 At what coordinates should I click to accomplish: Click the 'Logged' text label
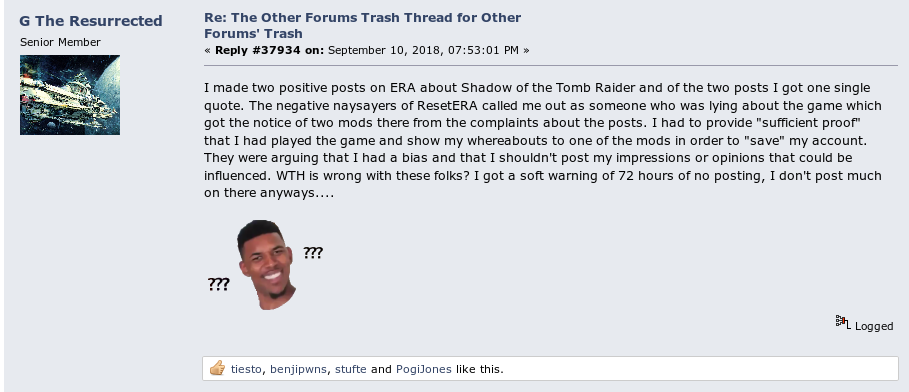tap(874, 326)
